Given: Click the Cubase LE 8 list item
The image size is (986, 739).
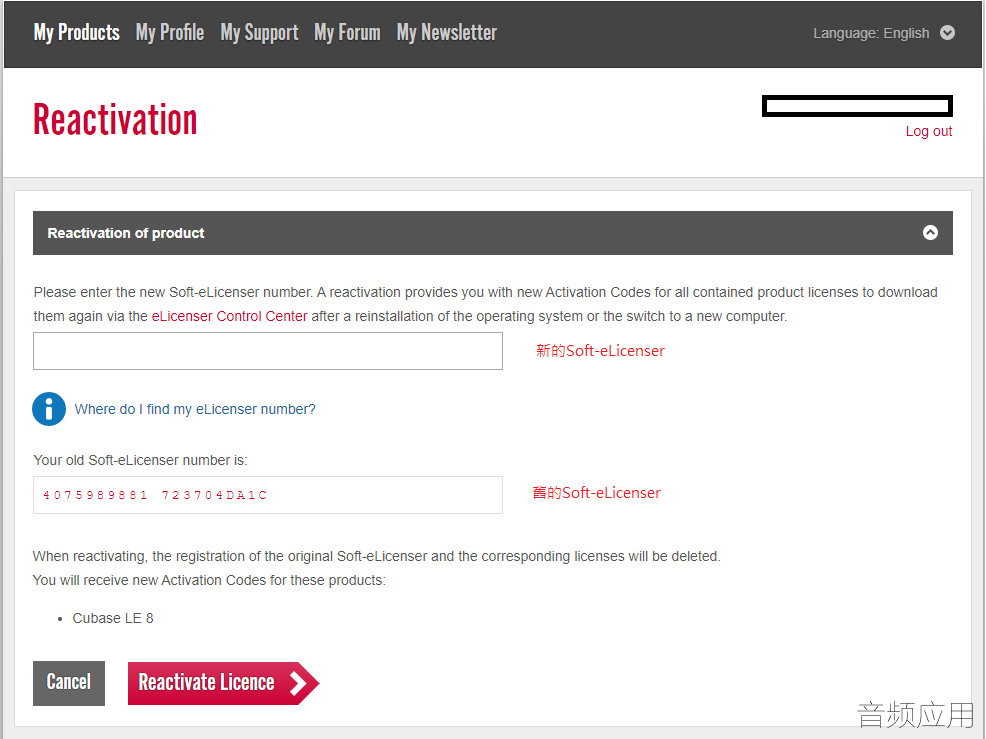Looking at the screenshot, I should (x=113, y=618).
